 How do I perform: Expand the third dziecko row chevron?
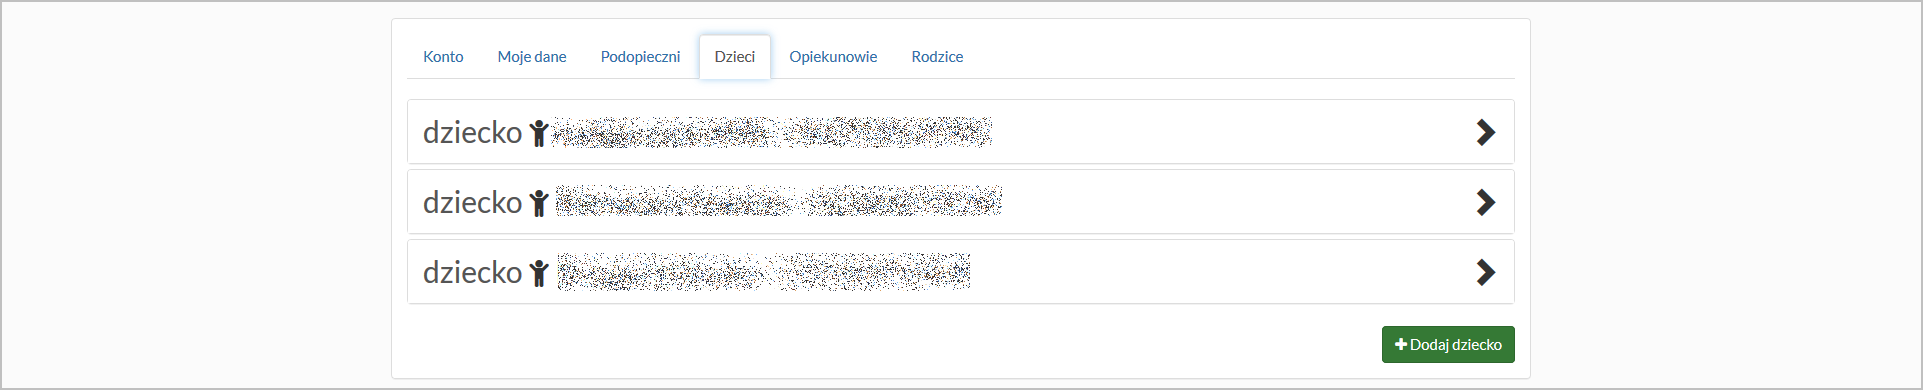[1486, 272]
